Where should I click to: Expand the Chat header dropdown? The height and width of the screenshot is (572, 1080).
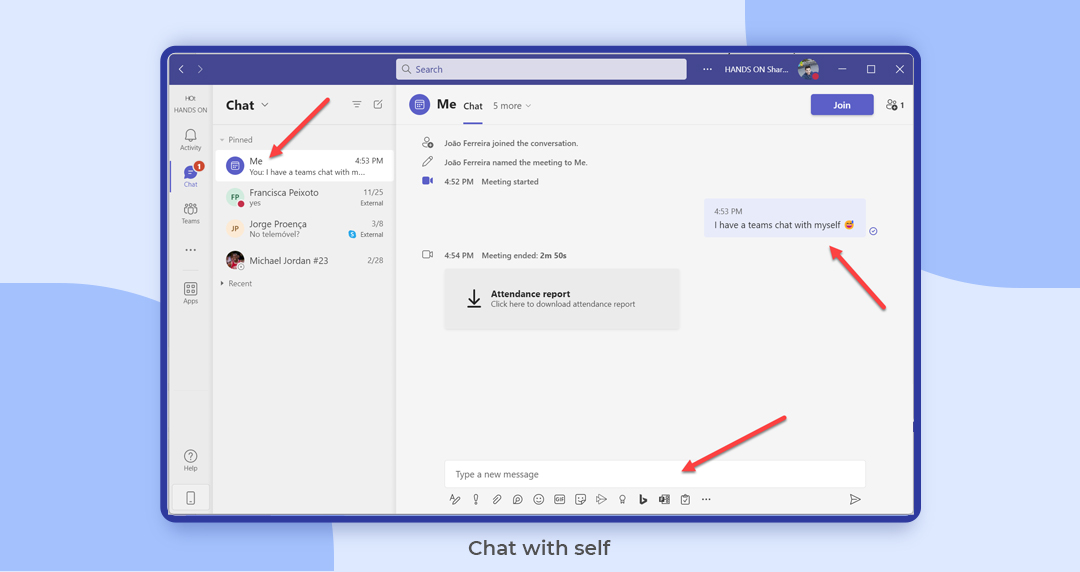265,105
